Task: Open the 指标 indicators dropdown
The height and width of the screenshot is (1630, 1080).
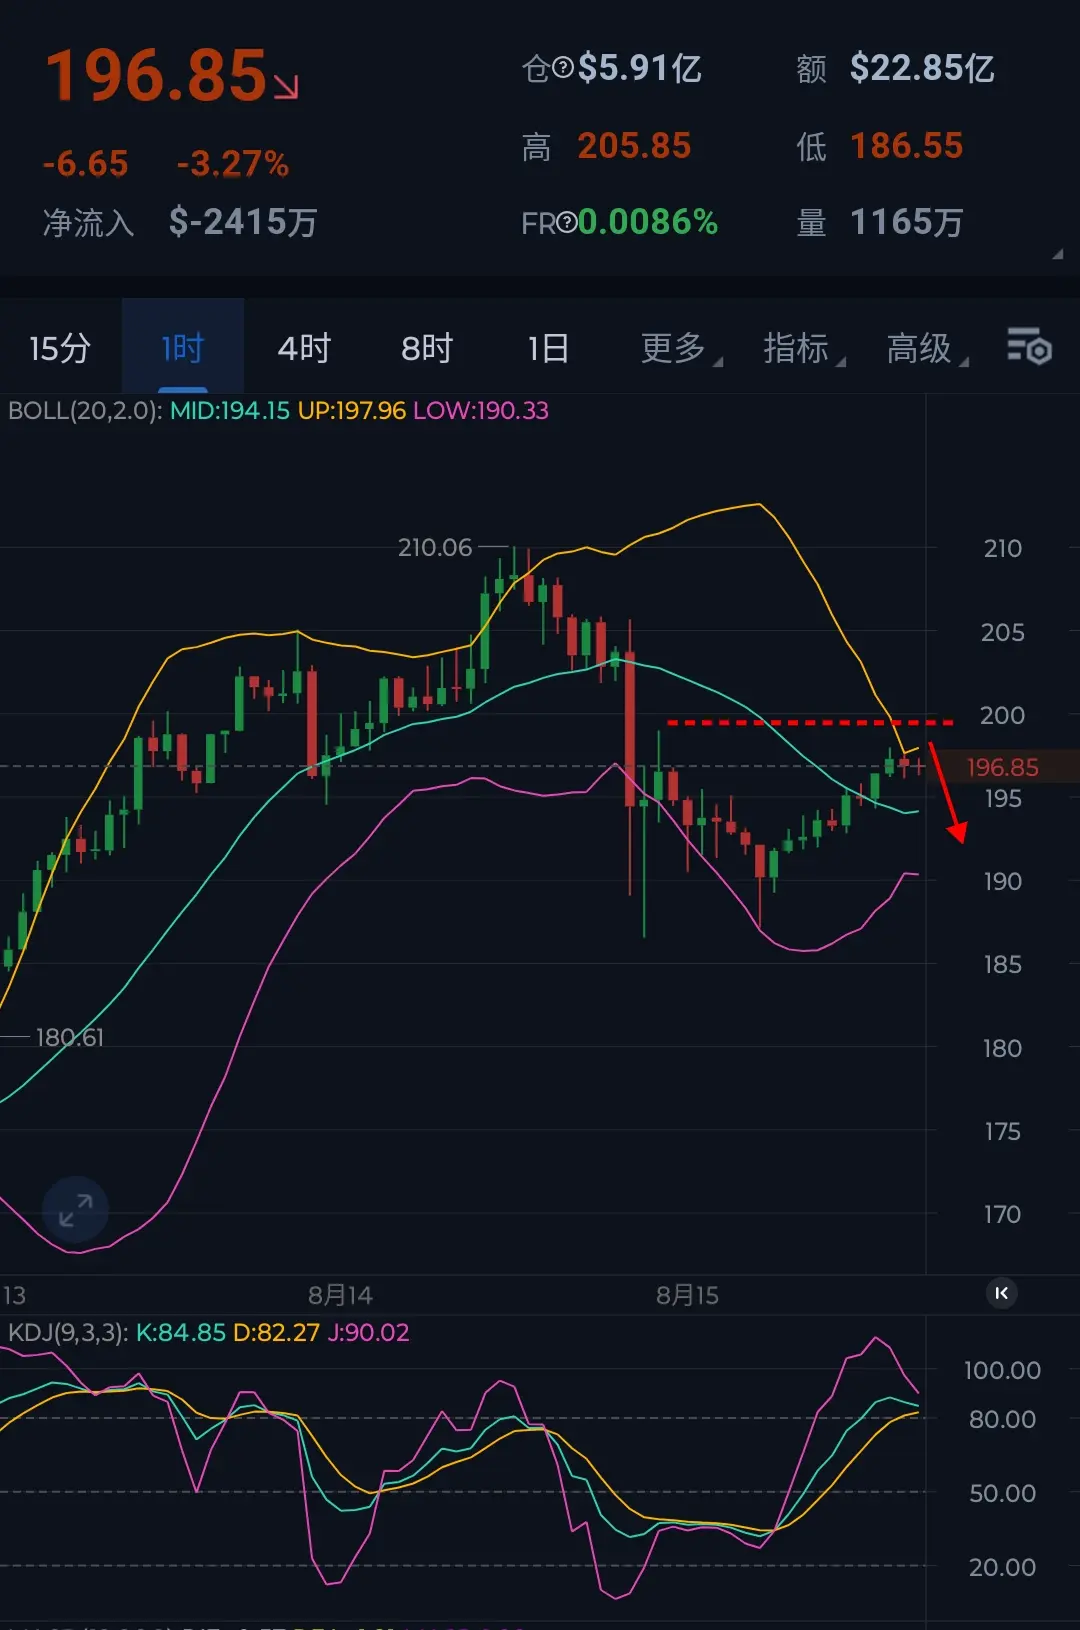Action: [804, 348]
